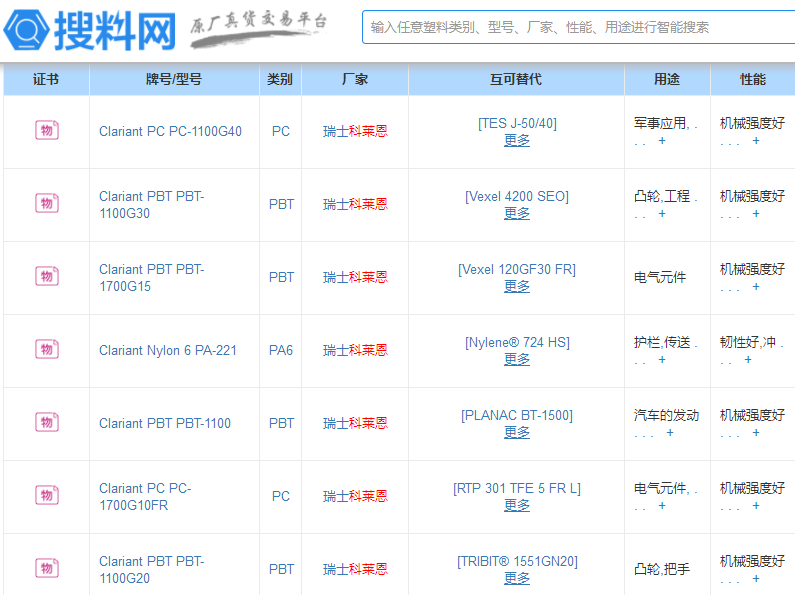Click the 互可替代 column header
The width and height of the screenshot is (795, 595).
516,79
